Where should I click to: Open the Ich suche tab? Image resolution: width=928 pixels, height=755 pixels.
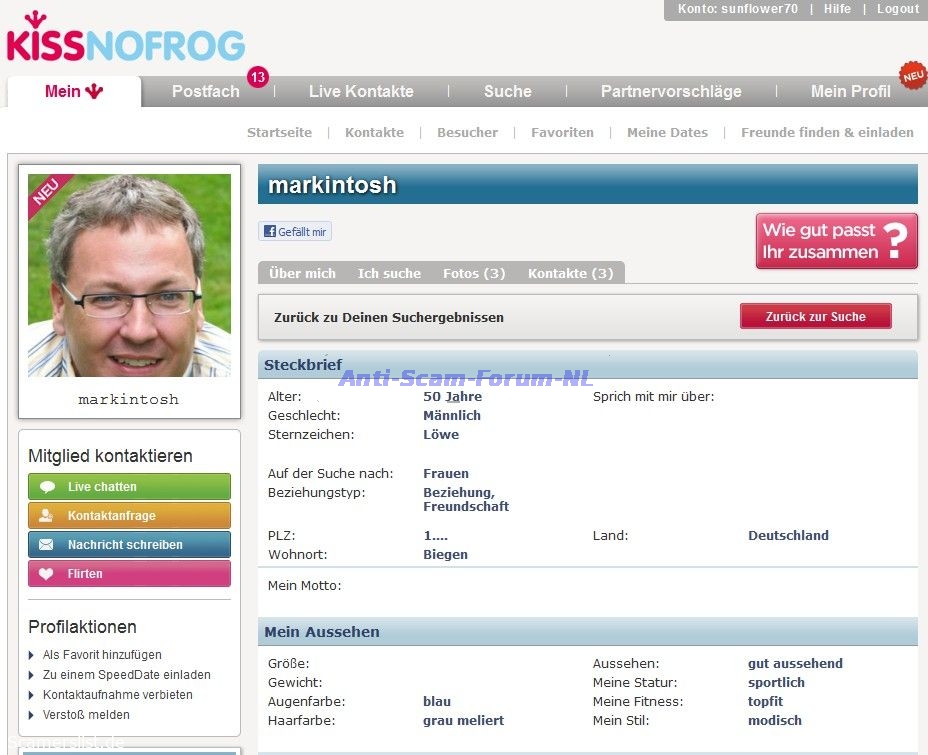click(389, 273)
